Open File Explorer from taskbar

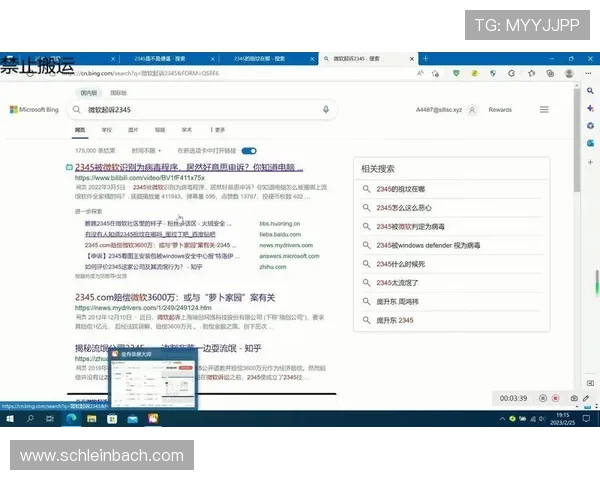(91, 418)
